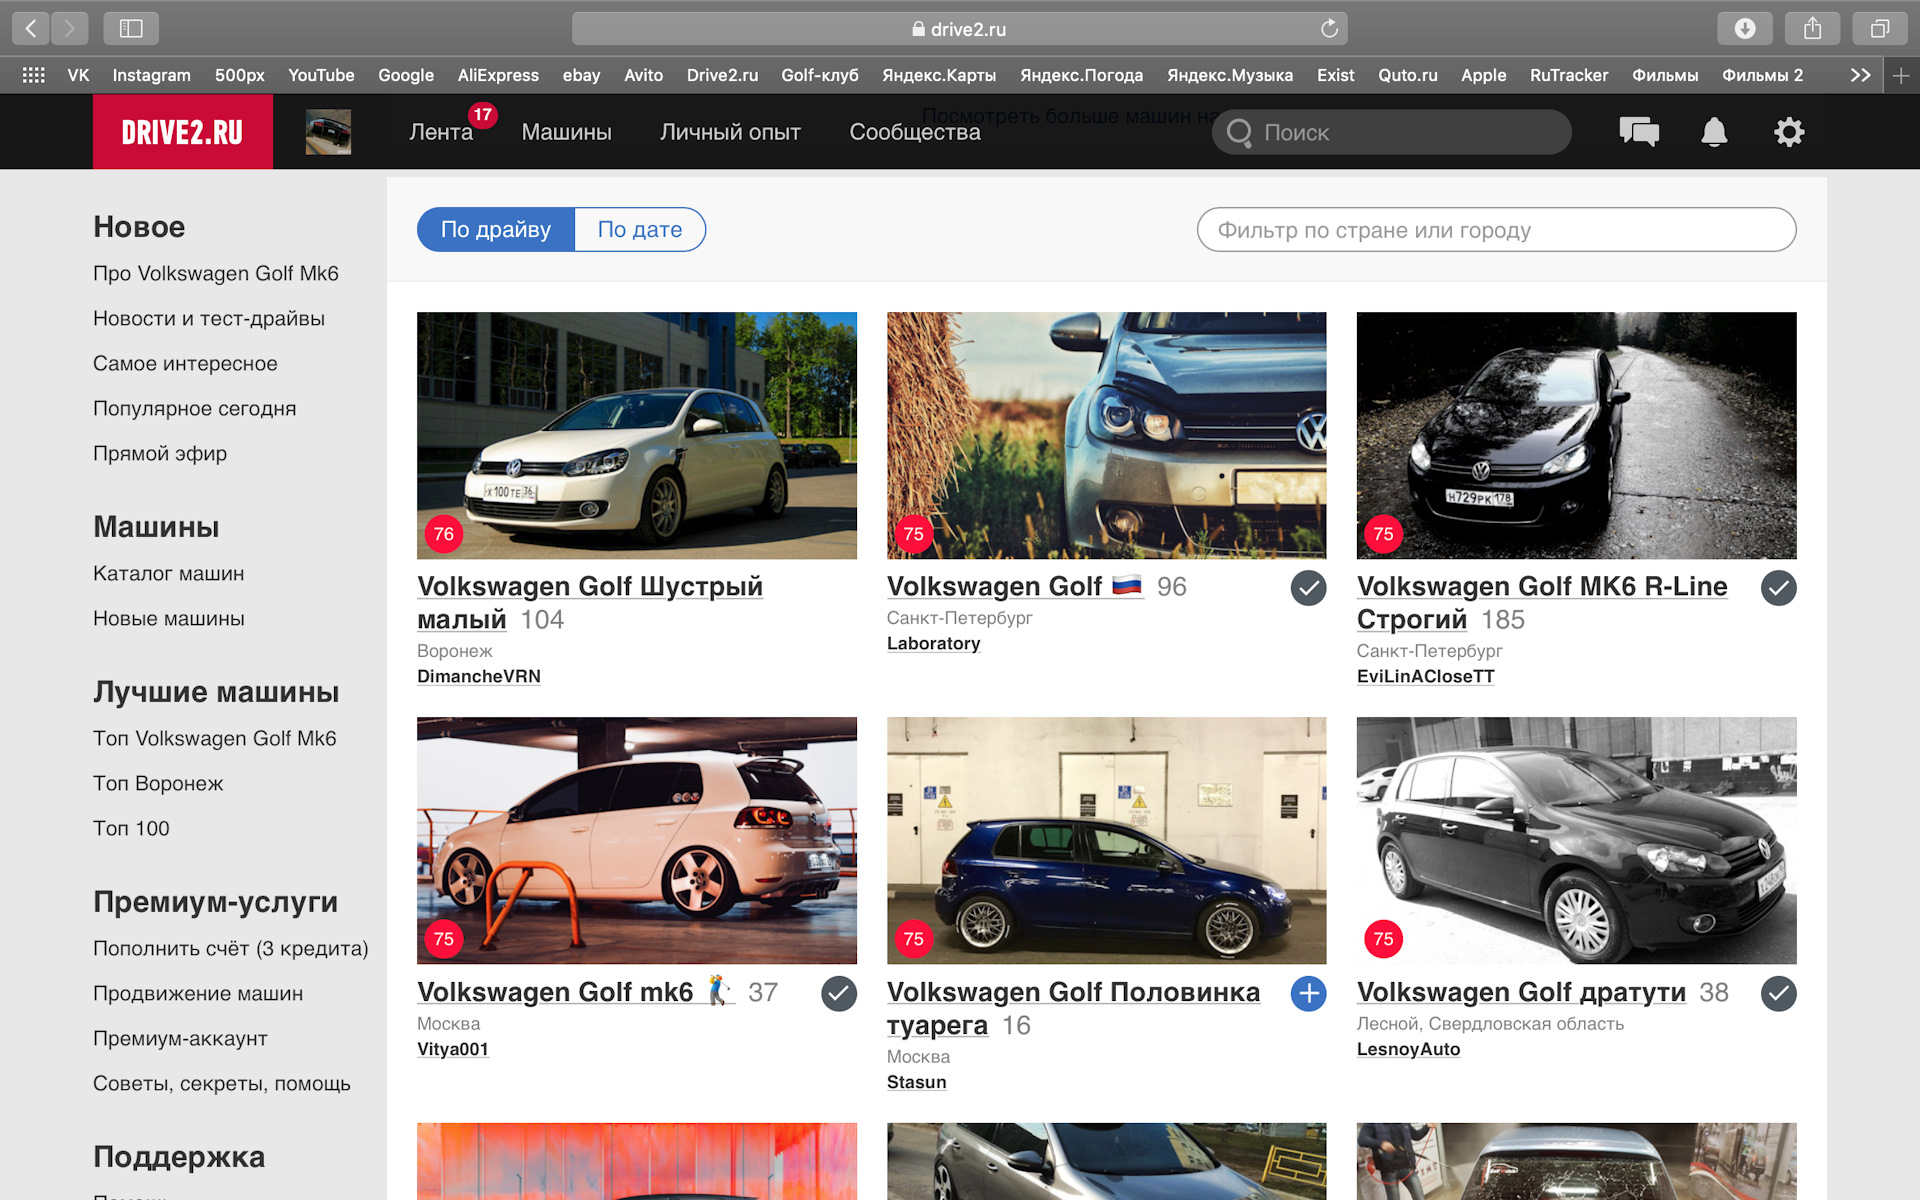Open the Сообщества menu item
The image size is (1920, 1200).
[915, 132]
